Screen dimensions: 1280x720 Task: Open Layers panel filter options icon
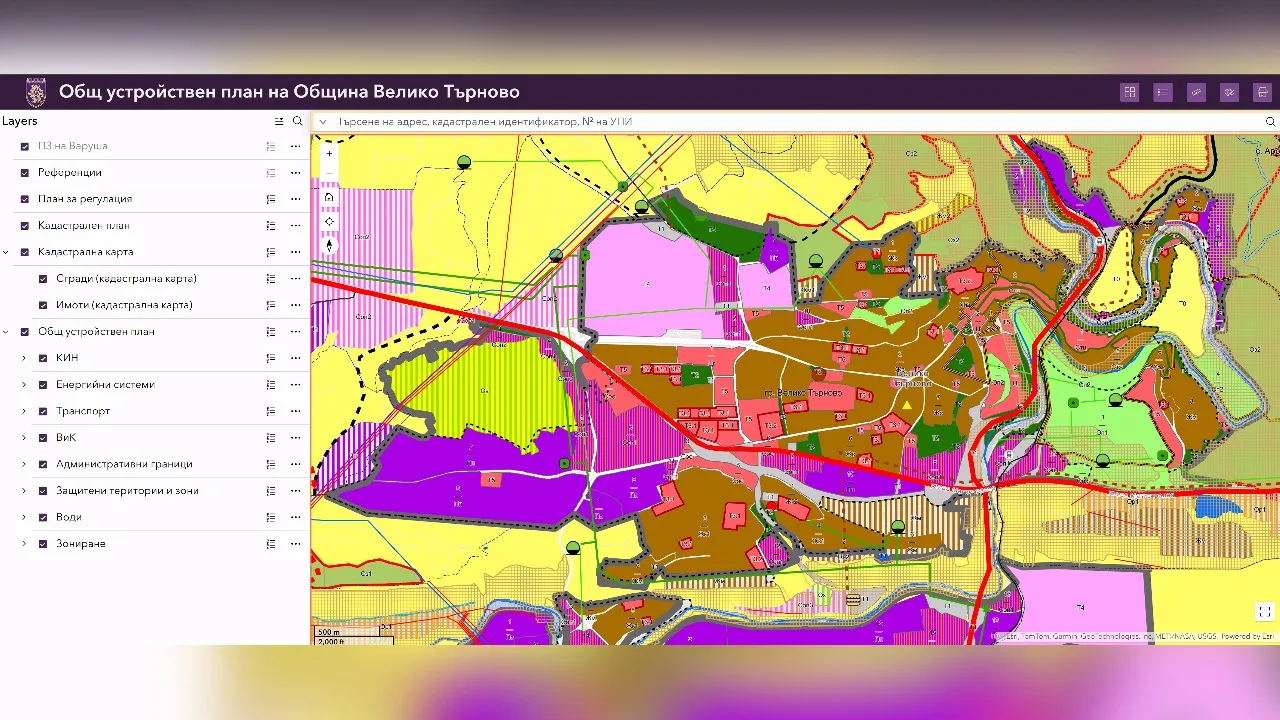pyautogui.click(x=279, y=121)
